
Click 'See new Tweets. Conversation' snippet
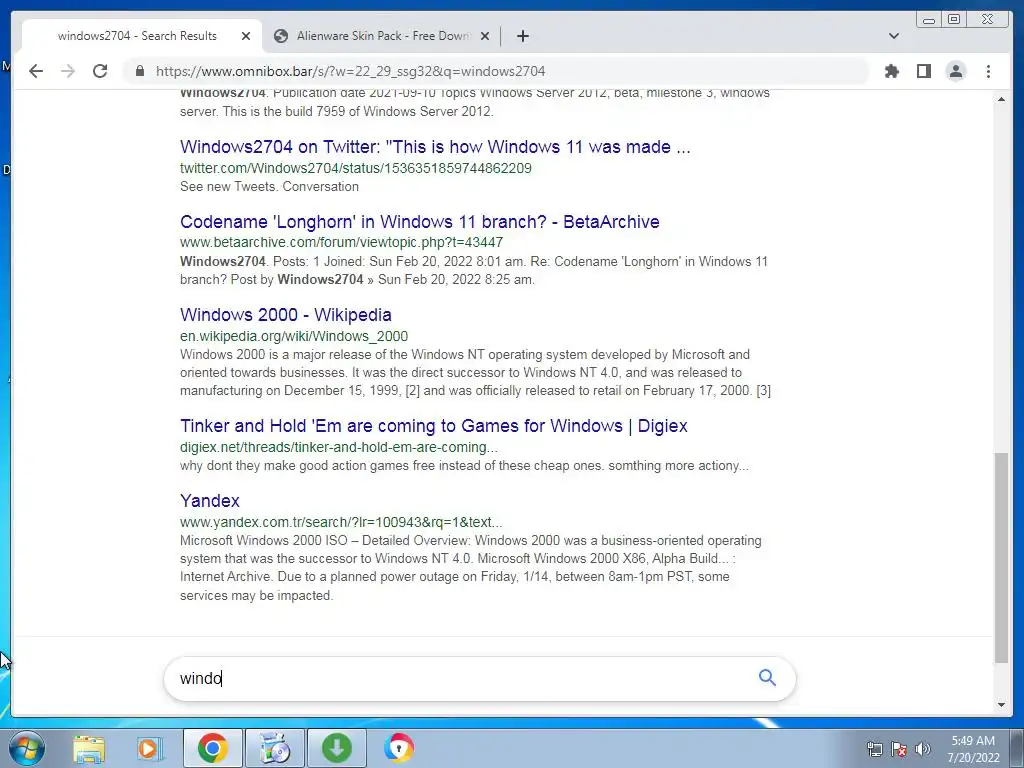pyautogui.click(x=269, y=187)
